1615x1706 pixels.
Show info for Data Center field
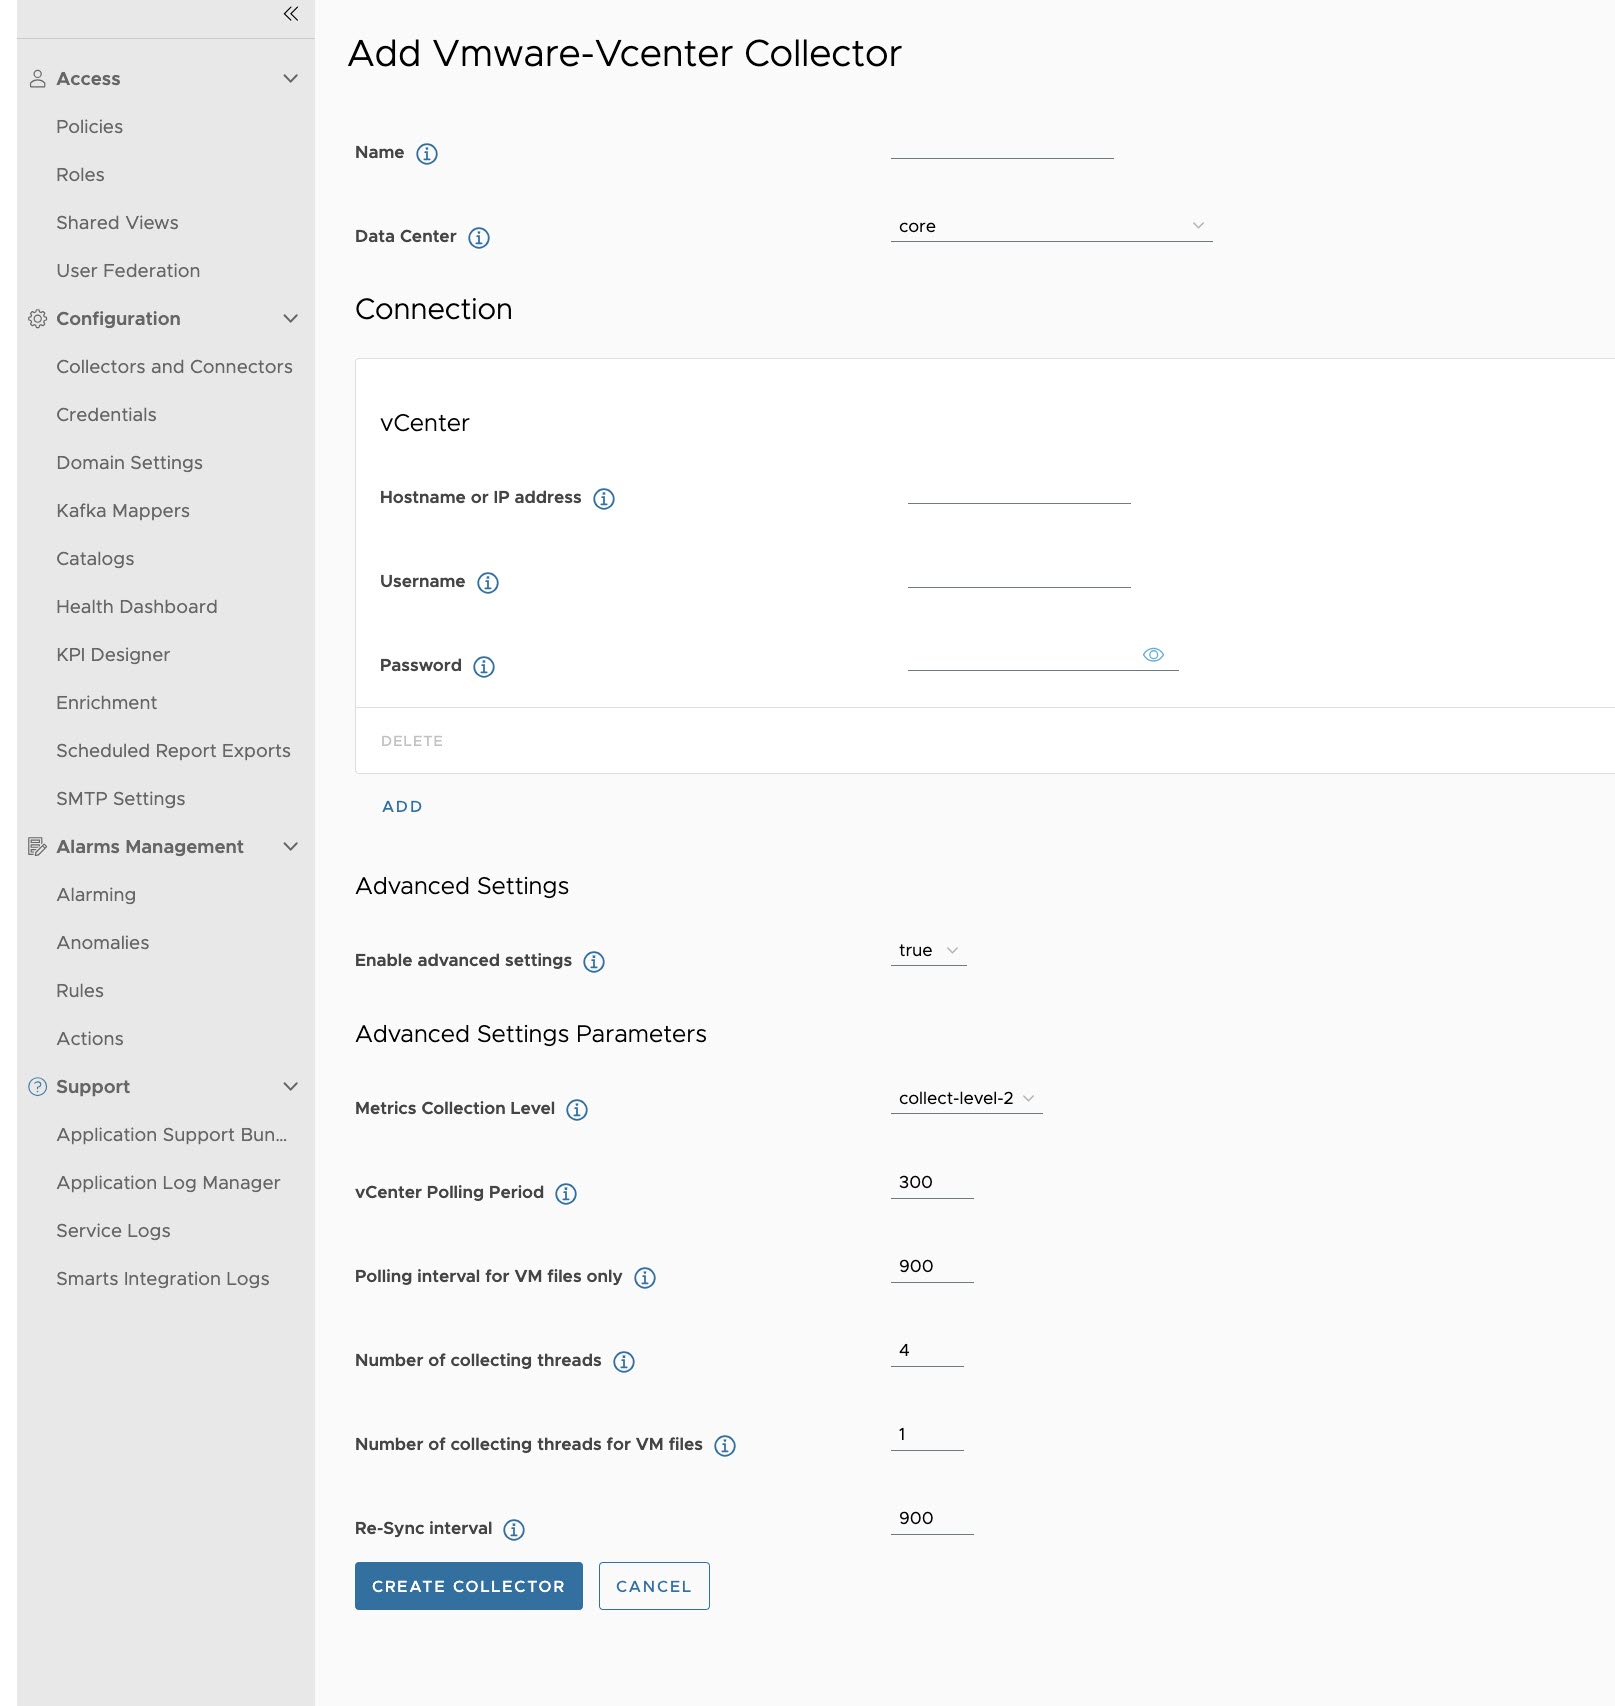point(479,238)
